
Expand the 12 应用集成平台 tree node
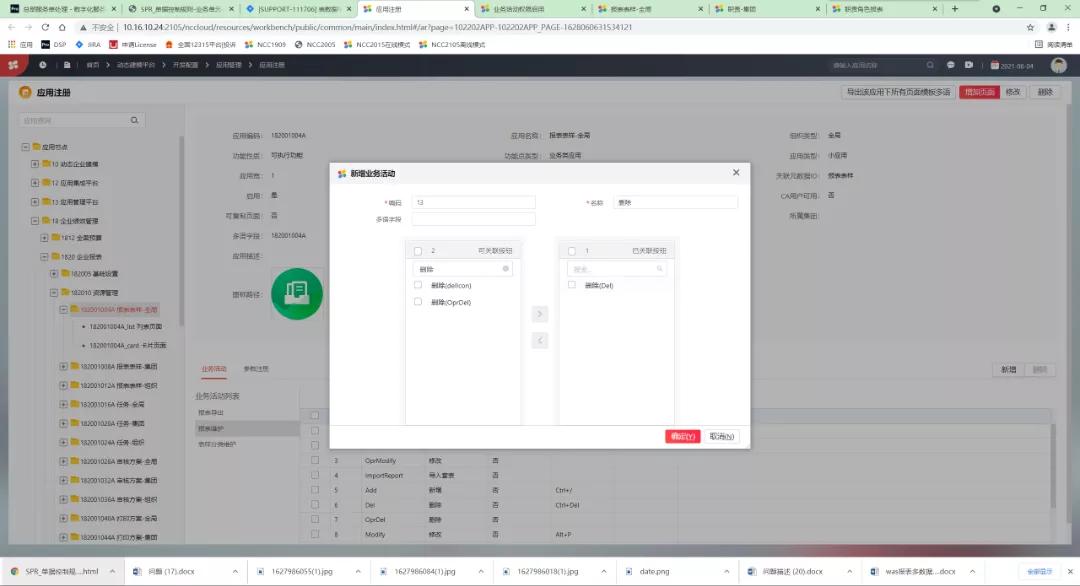pyautogui.click(x=34, y=182)
